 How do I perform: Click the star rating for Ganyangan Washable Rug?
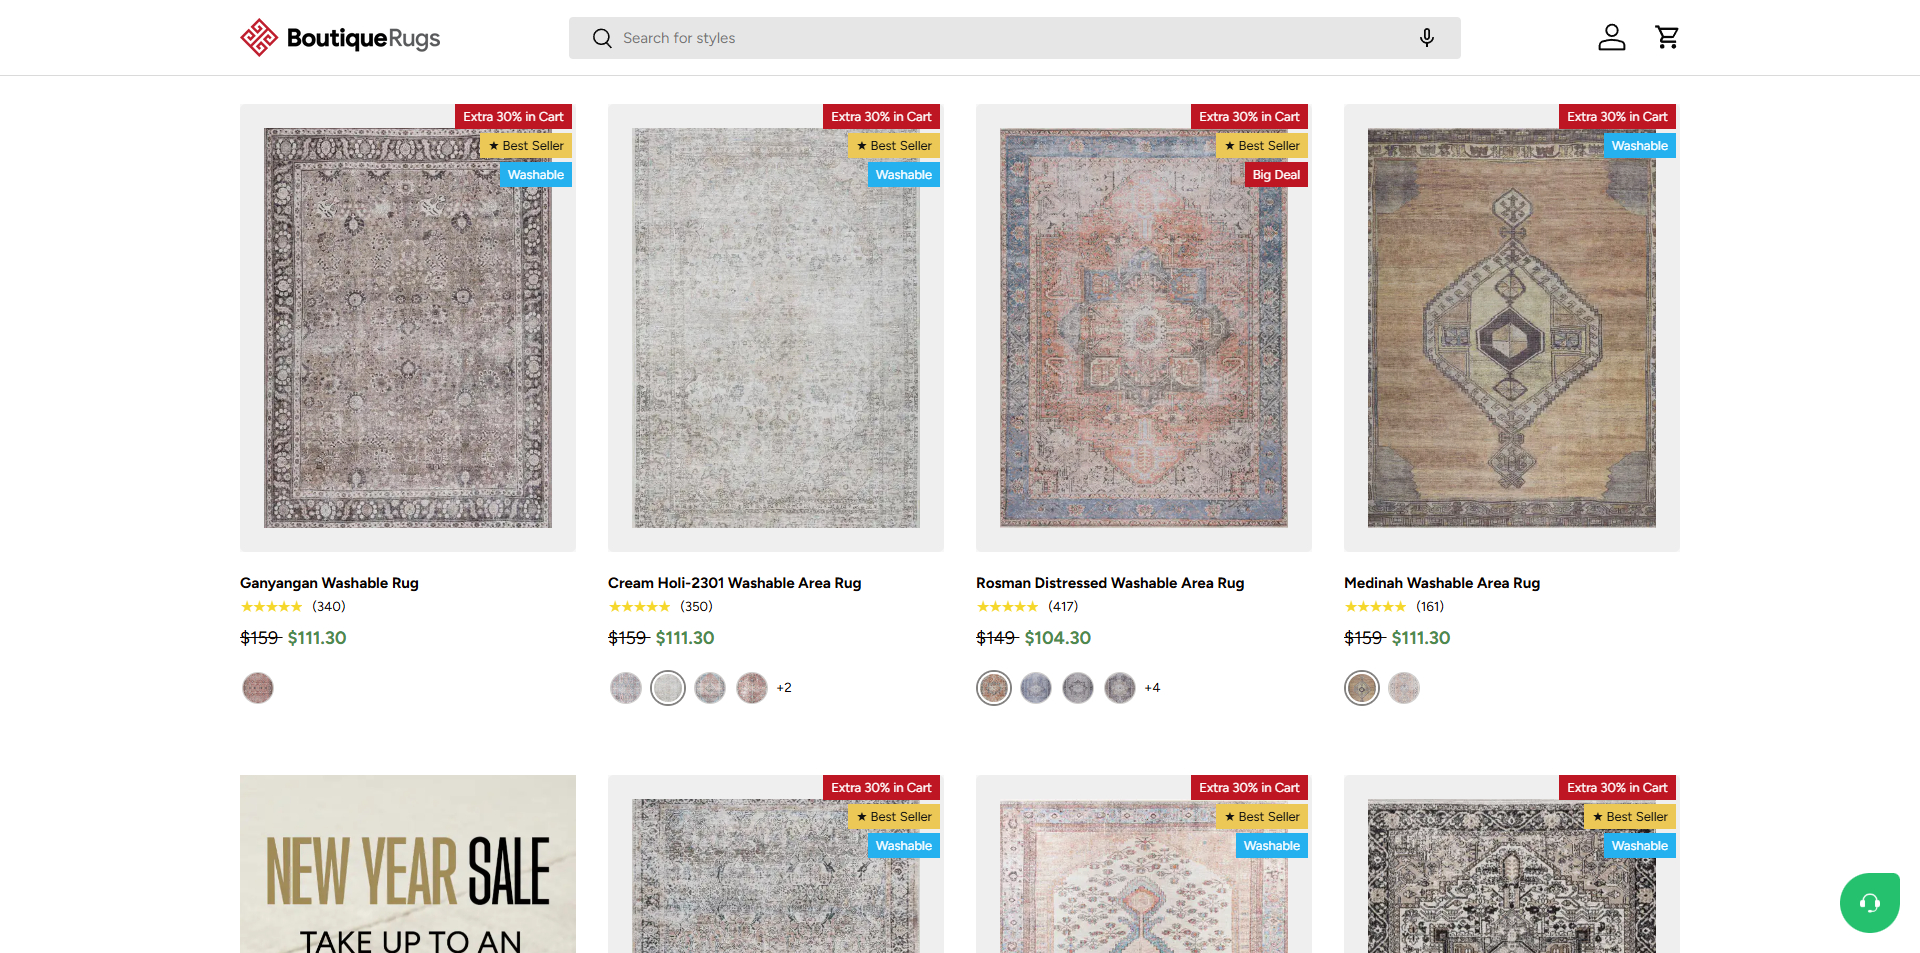pos(271,606)
